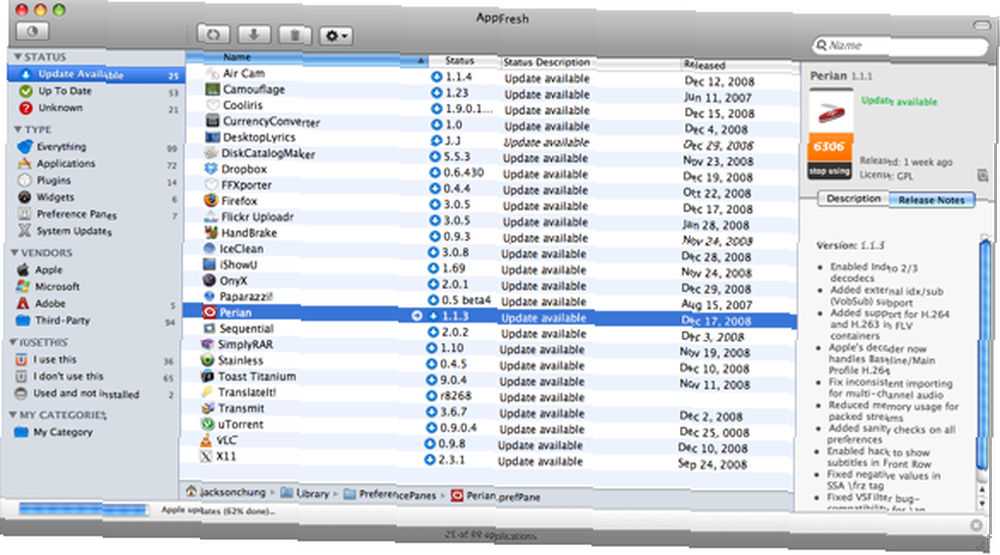Collapse the MY CATEGORIES section triangle
Viewport: 1000px width, 555px height.
13,415
